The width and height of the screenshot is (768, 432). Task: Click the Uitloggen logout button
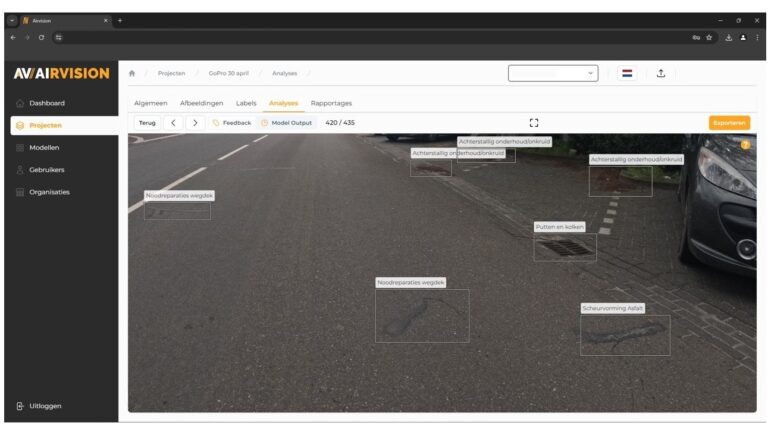[39, 406]
